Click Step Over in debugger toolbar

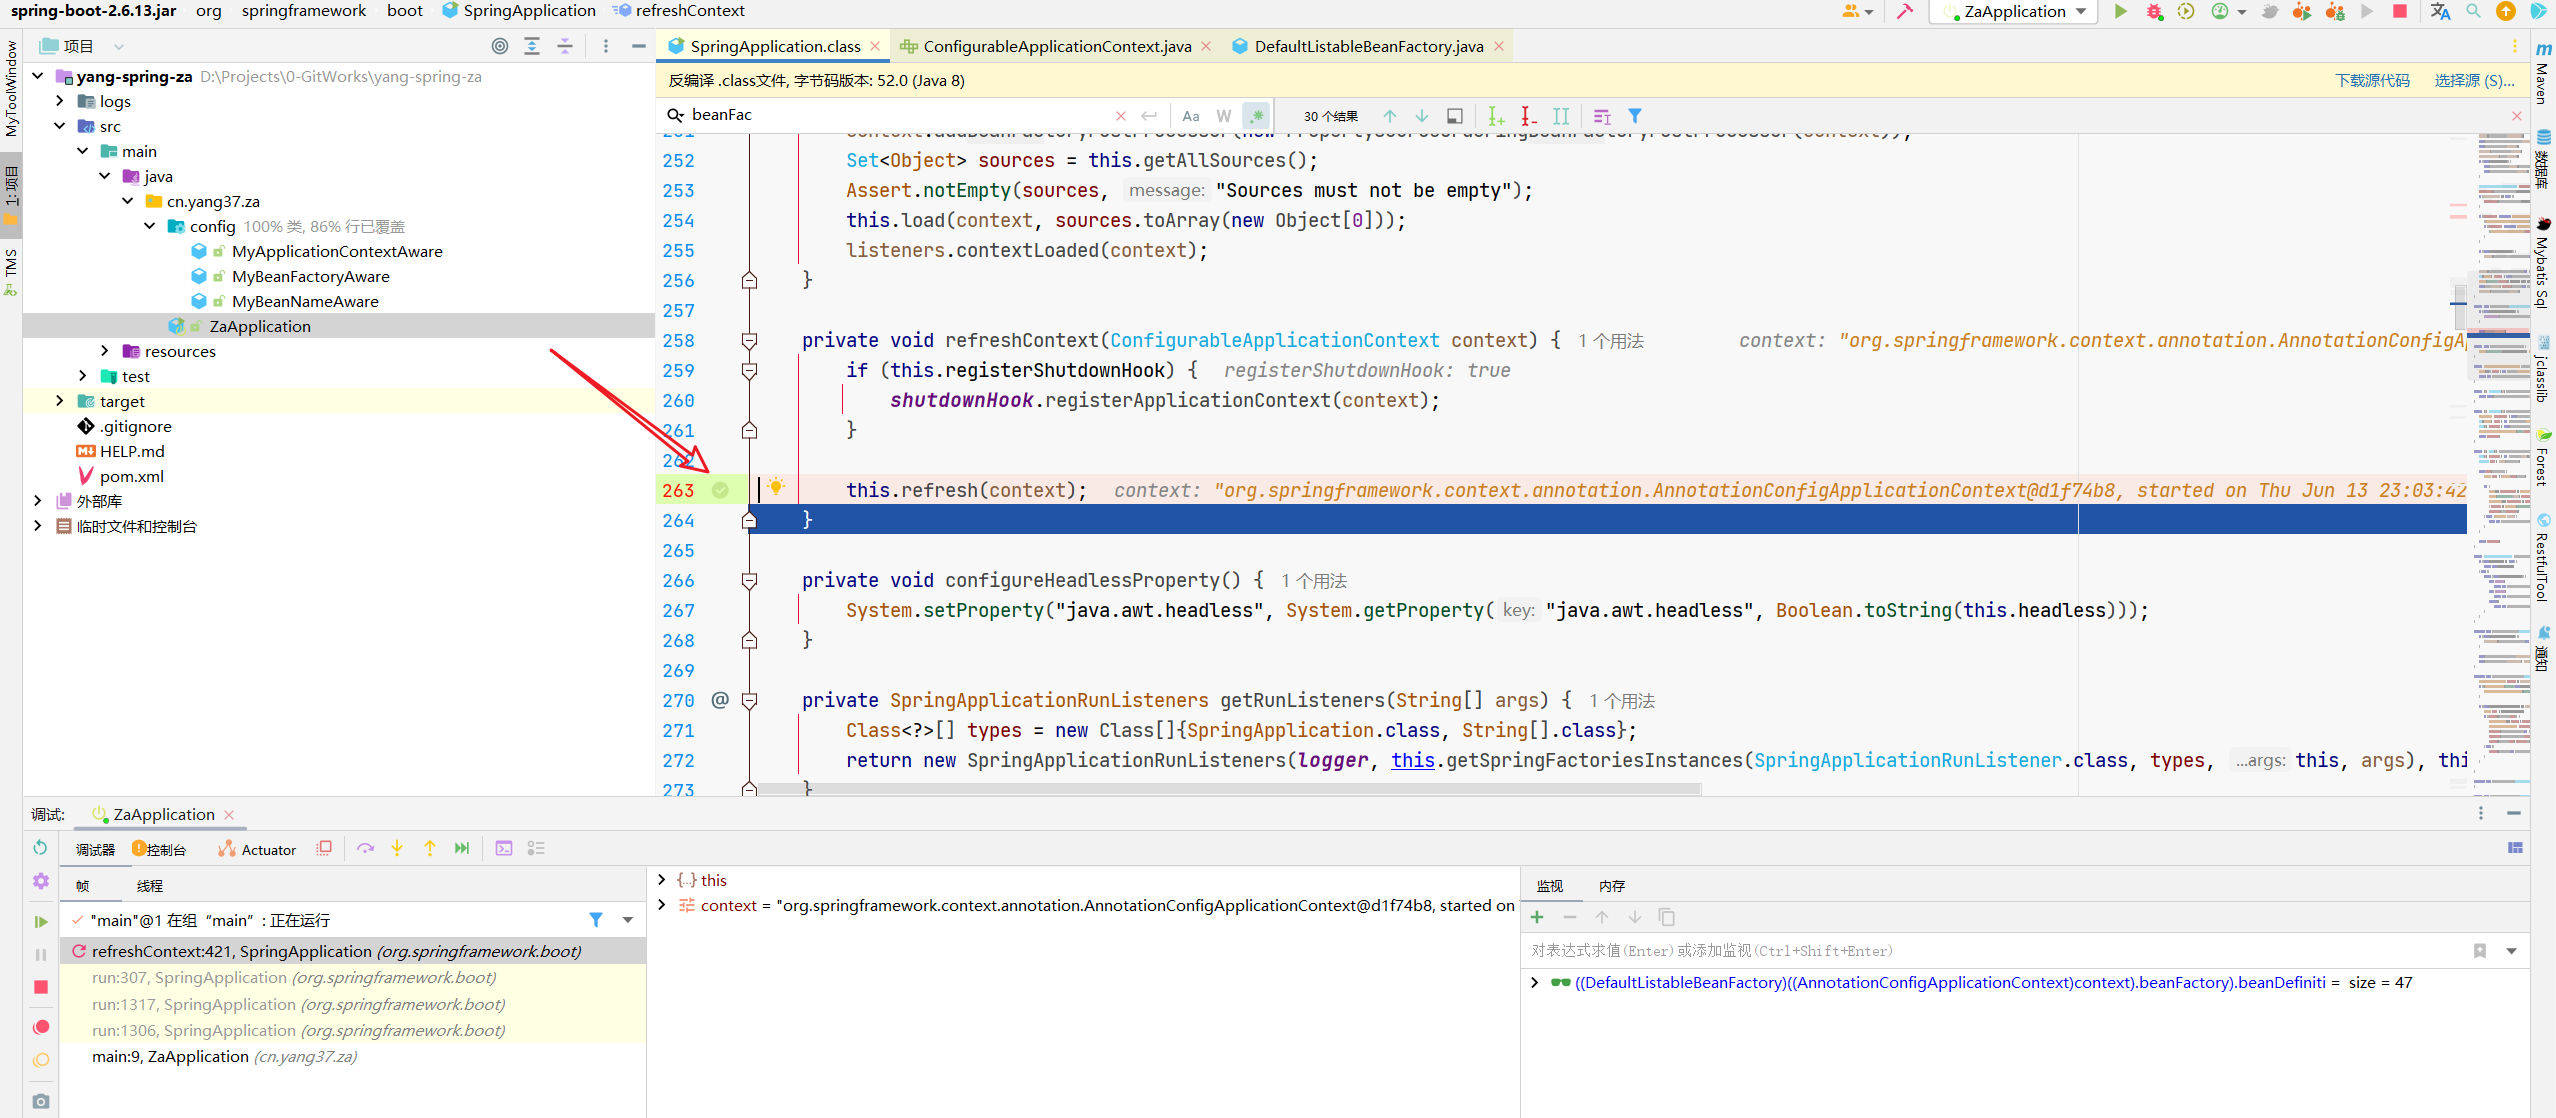point(365,848)
